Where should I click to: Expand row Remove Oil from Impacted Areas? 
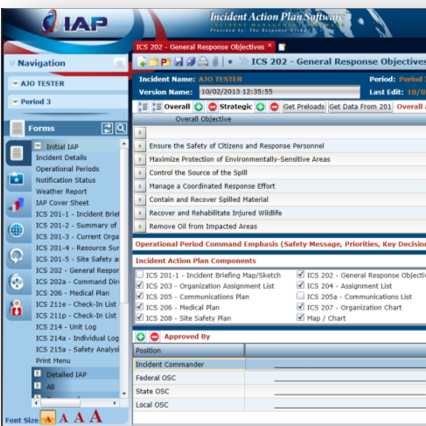coord(140,226)
